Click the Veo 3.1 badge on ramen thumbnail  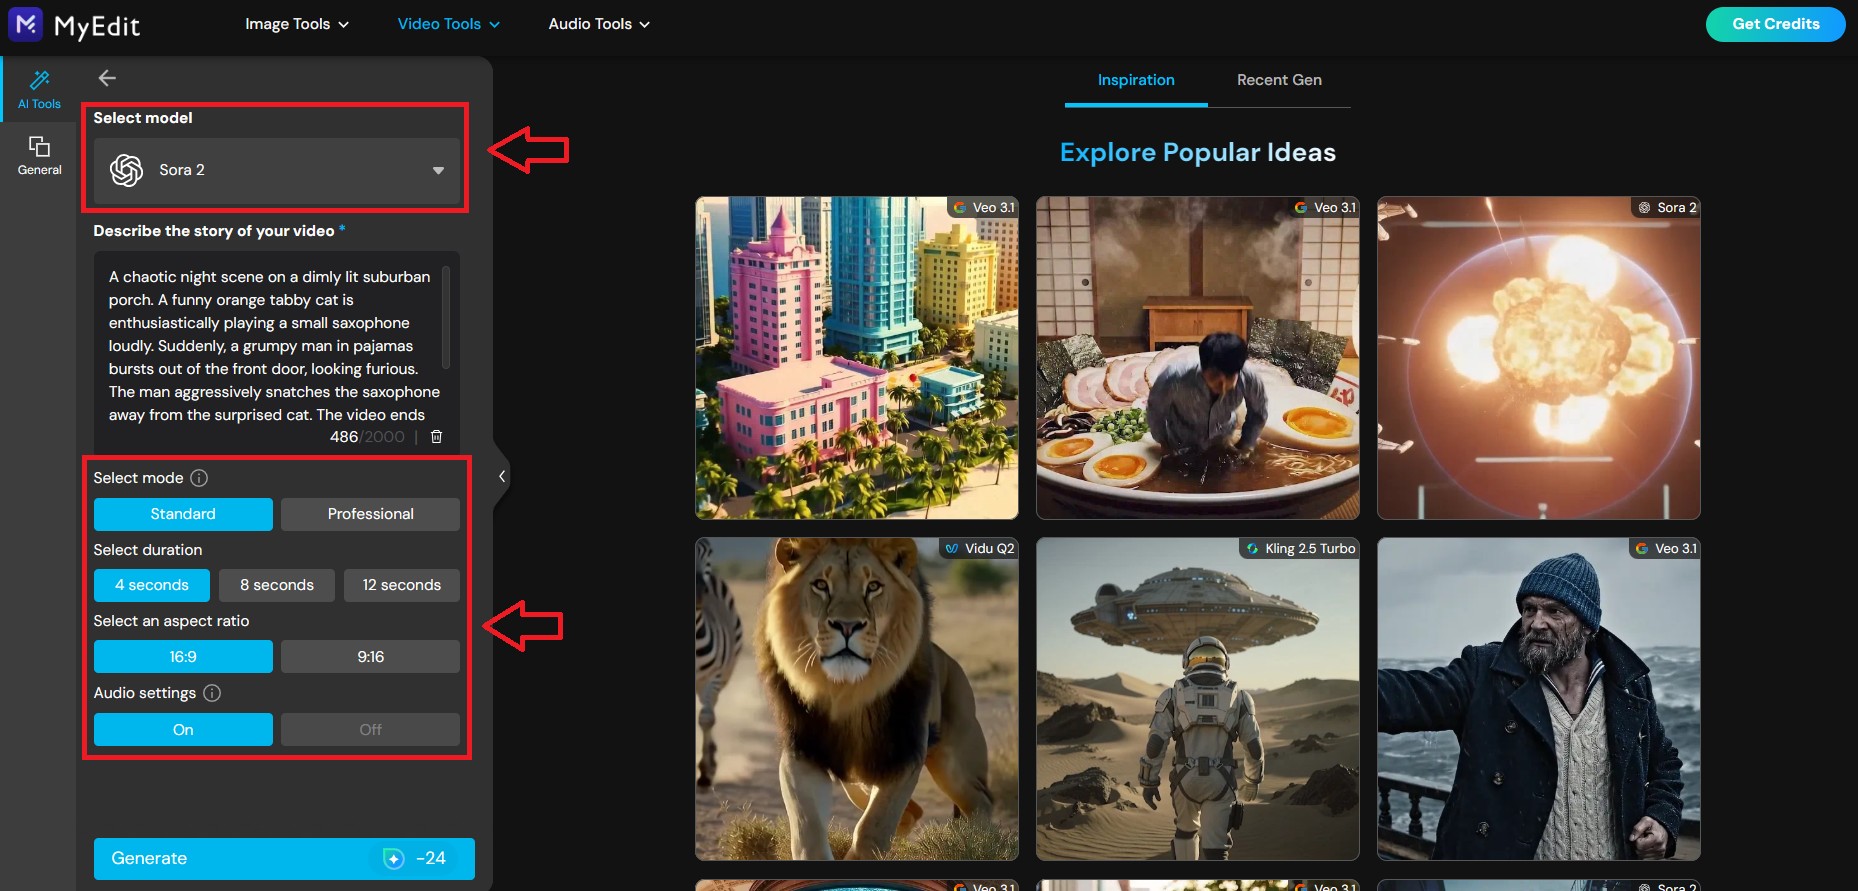1325,208
